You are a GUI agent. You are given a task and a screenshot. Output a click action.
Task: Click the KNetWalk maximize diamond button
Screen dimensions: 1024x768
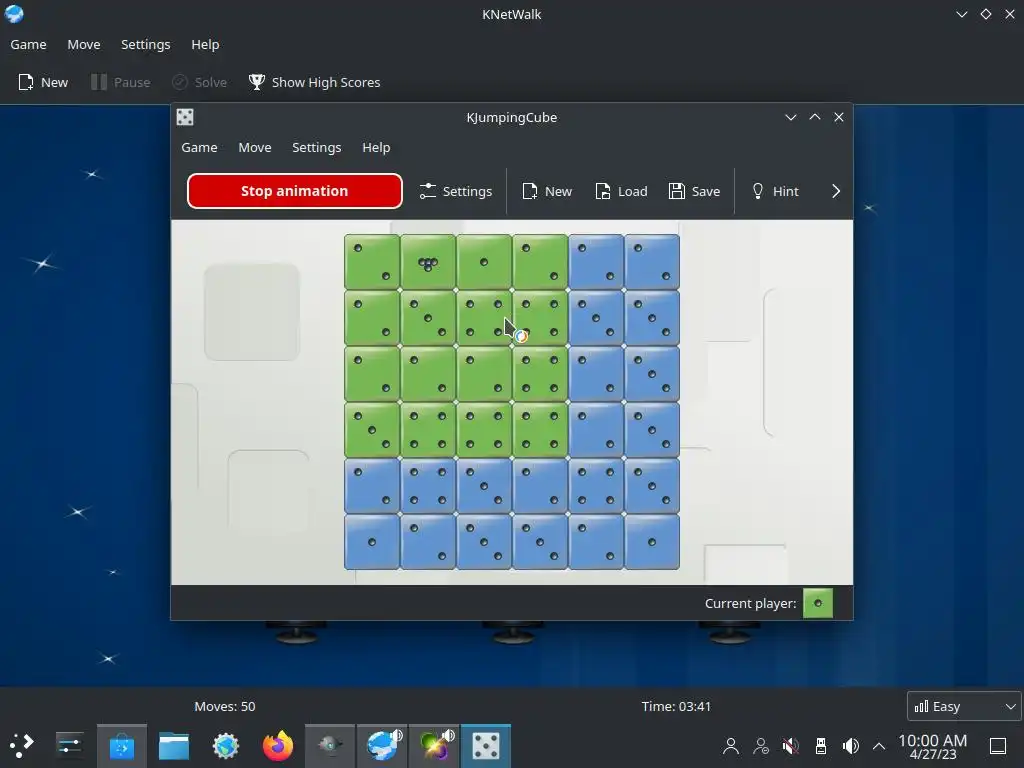click(x=986, y=14)
